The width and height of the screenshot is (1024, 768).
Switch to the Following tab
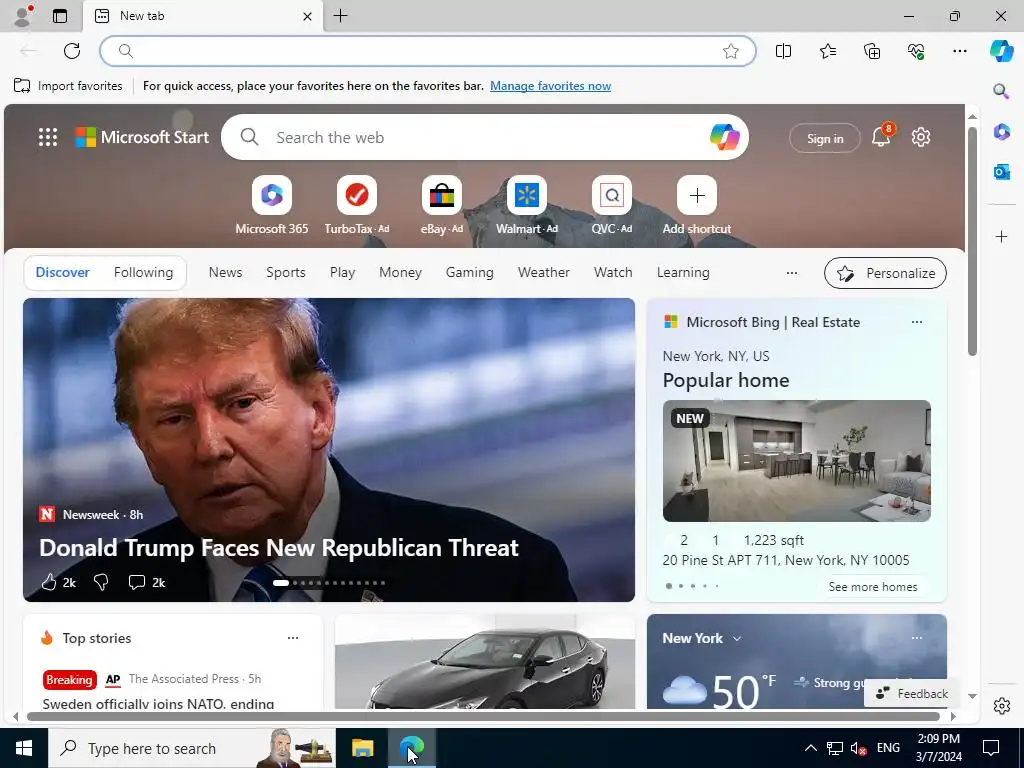point(143,272)
